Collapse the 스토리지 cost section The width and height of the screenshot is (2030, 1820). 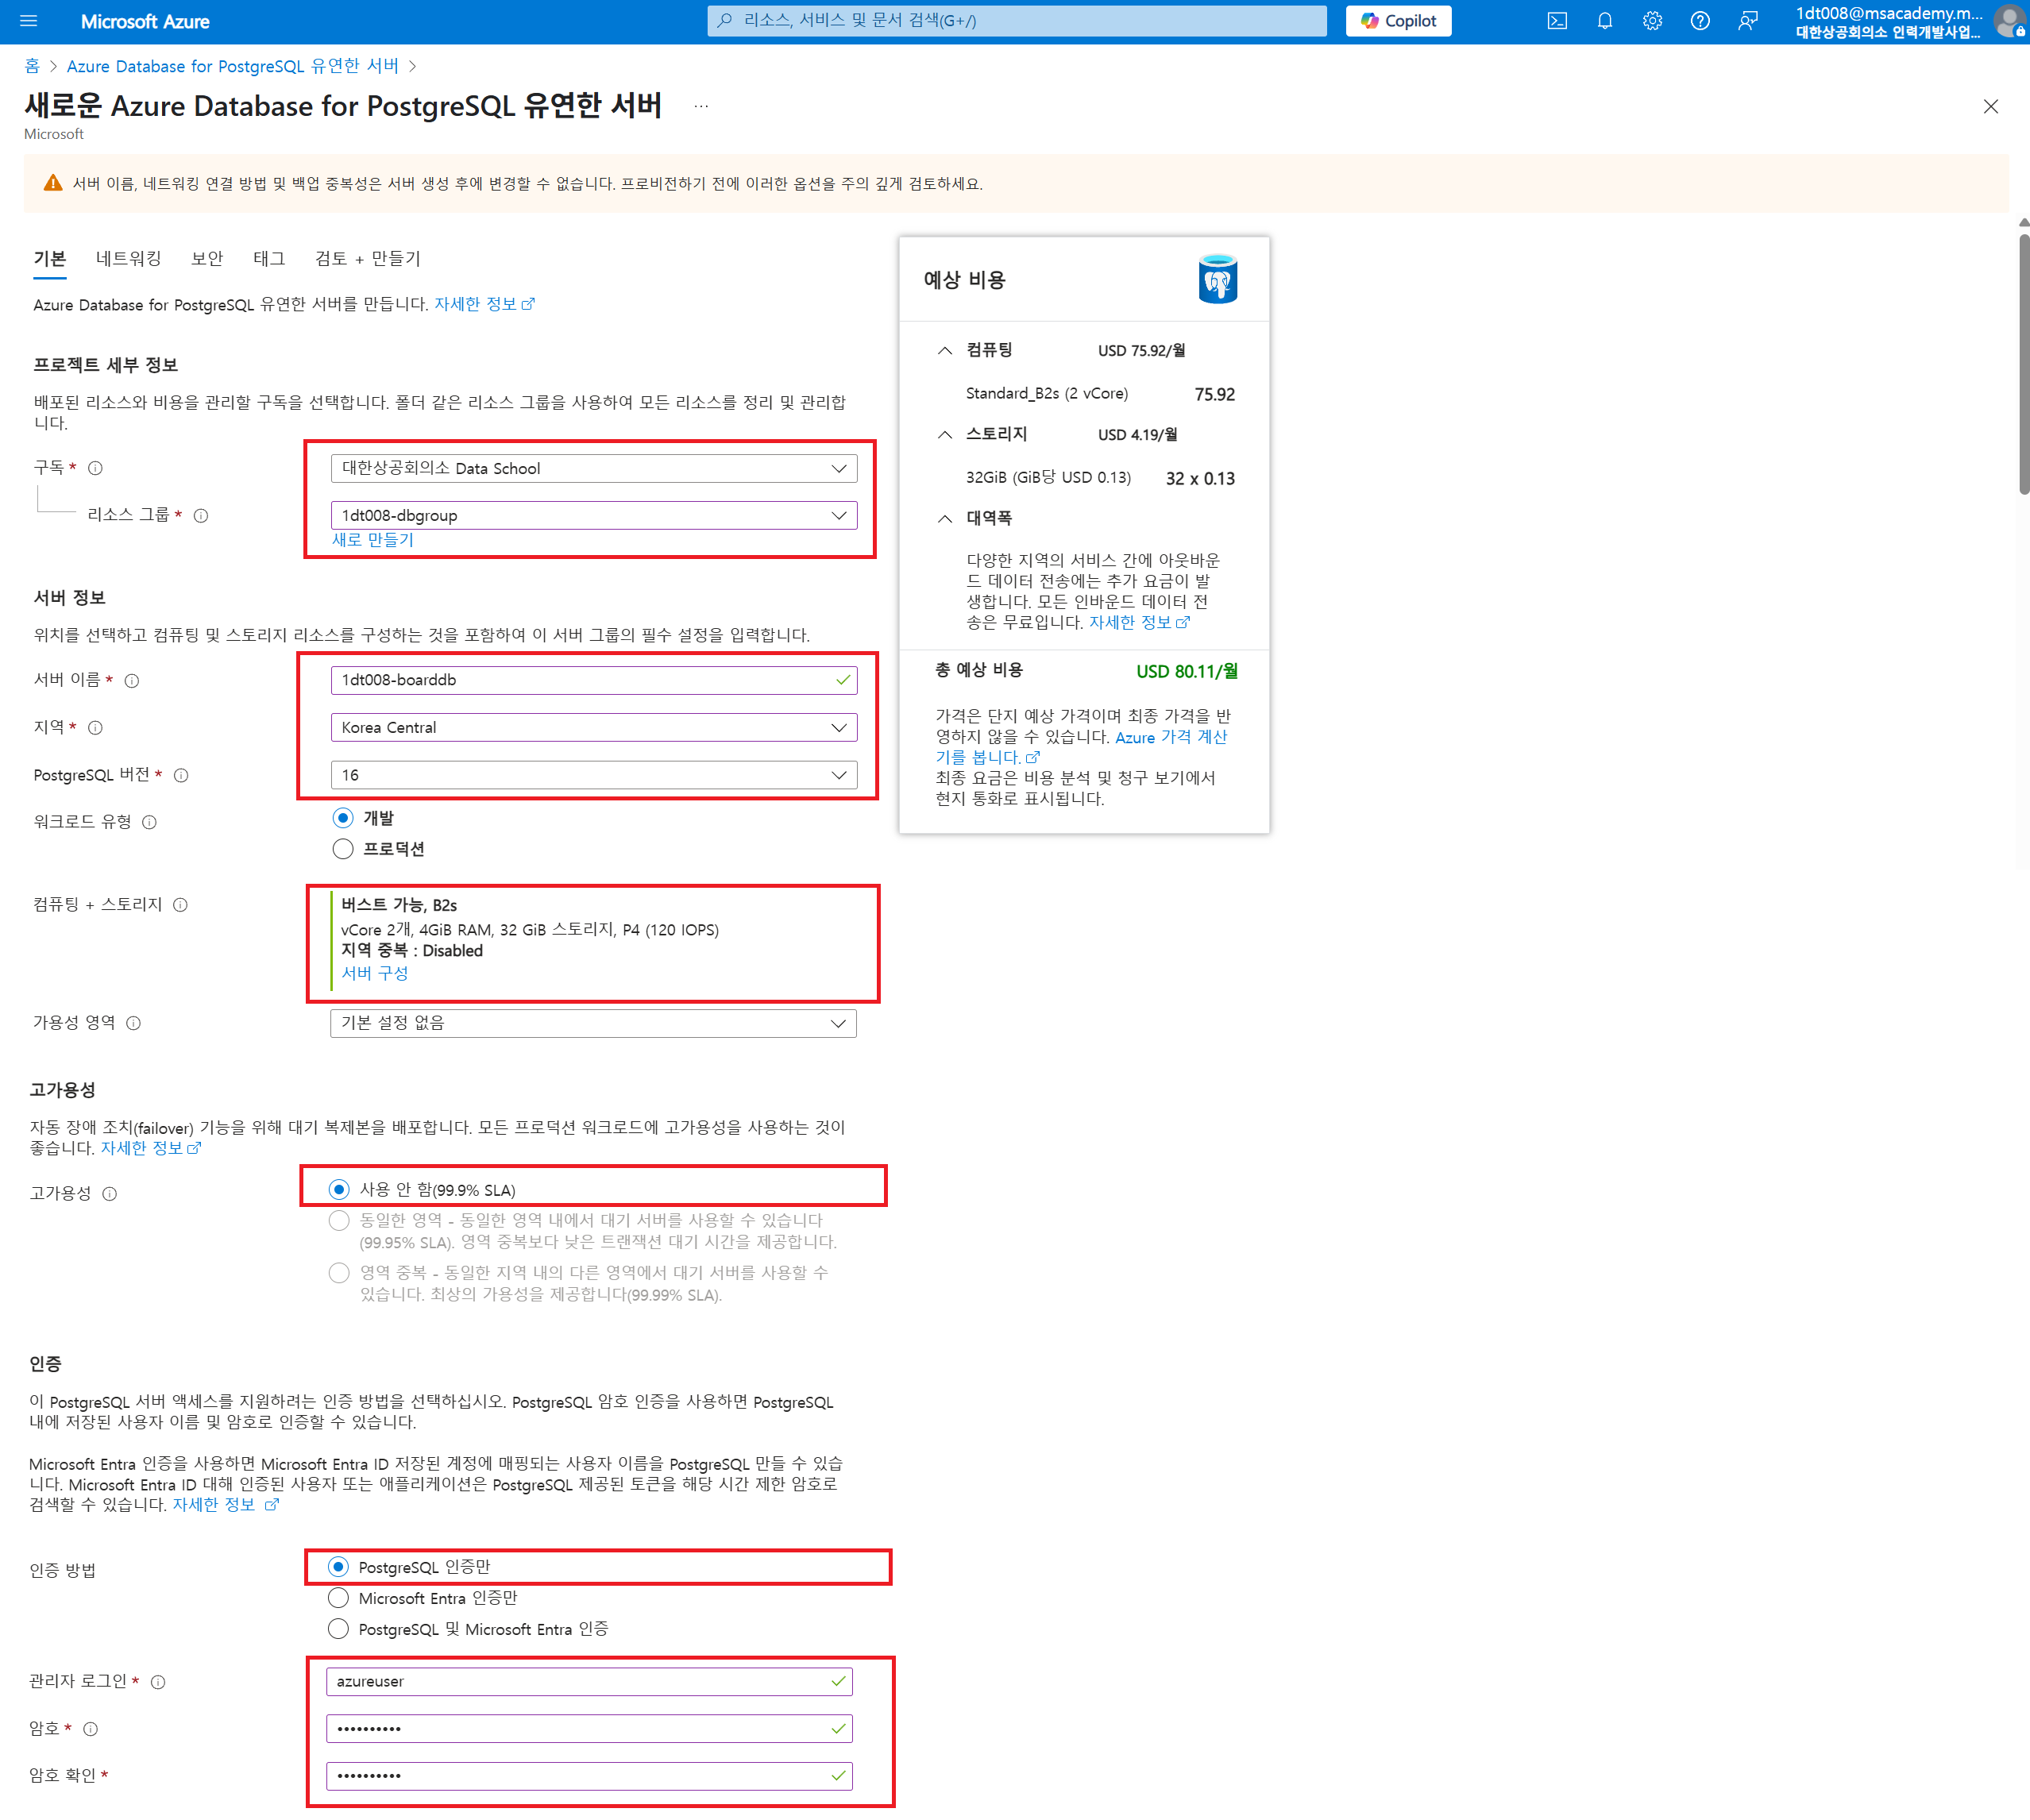click(945, 434)
